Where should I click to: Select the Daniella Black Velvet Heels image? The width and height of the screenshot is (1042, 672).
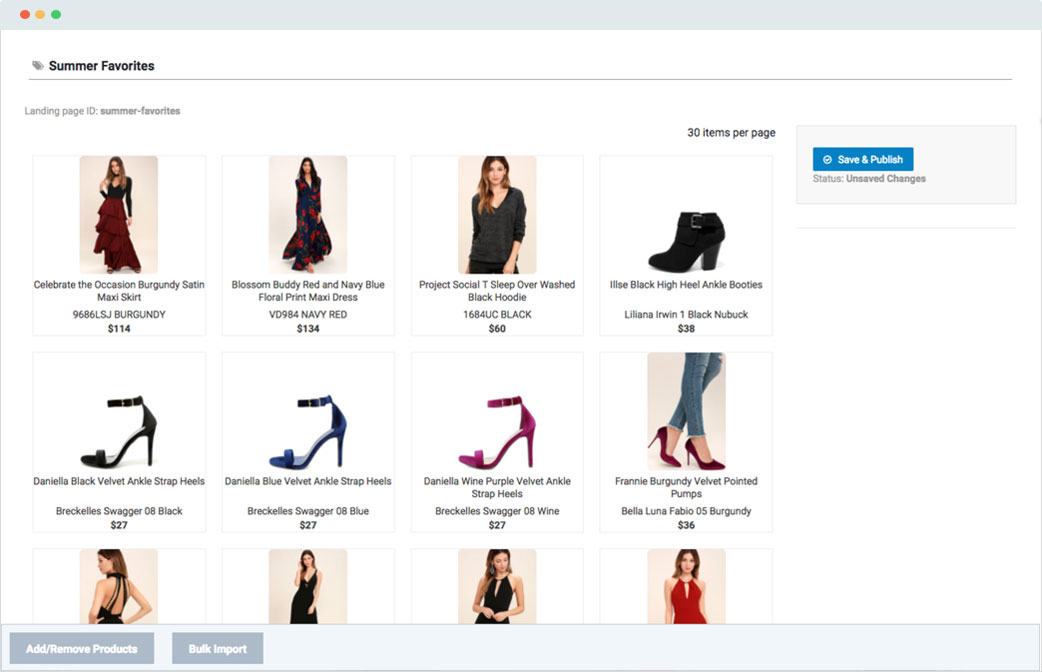(x=119, y=431)
